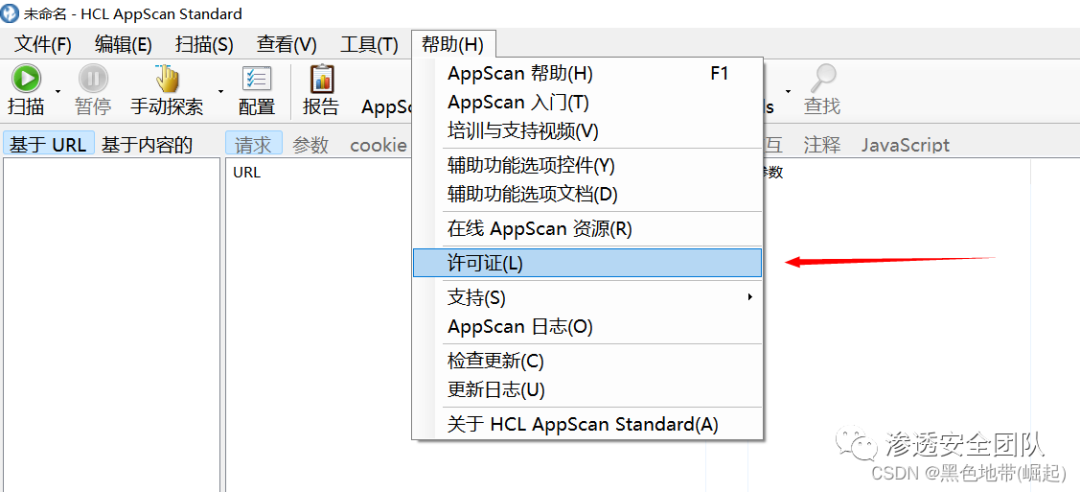1080x492 pixels.
Task: Select the 参数 (Parameters) tab
Action: [311, 145]
